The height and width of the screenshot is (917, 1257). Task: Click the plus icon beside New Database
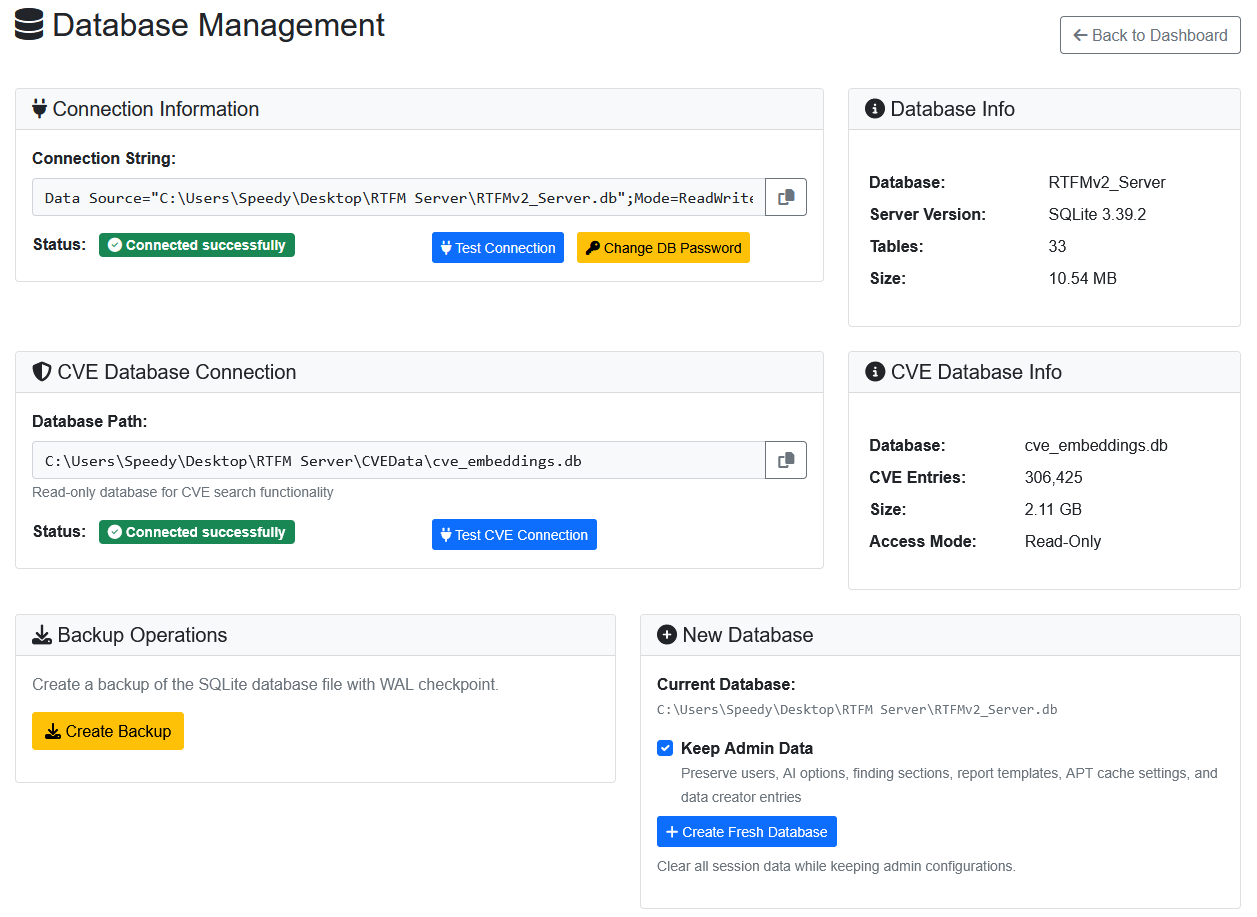tap(667, 635)
